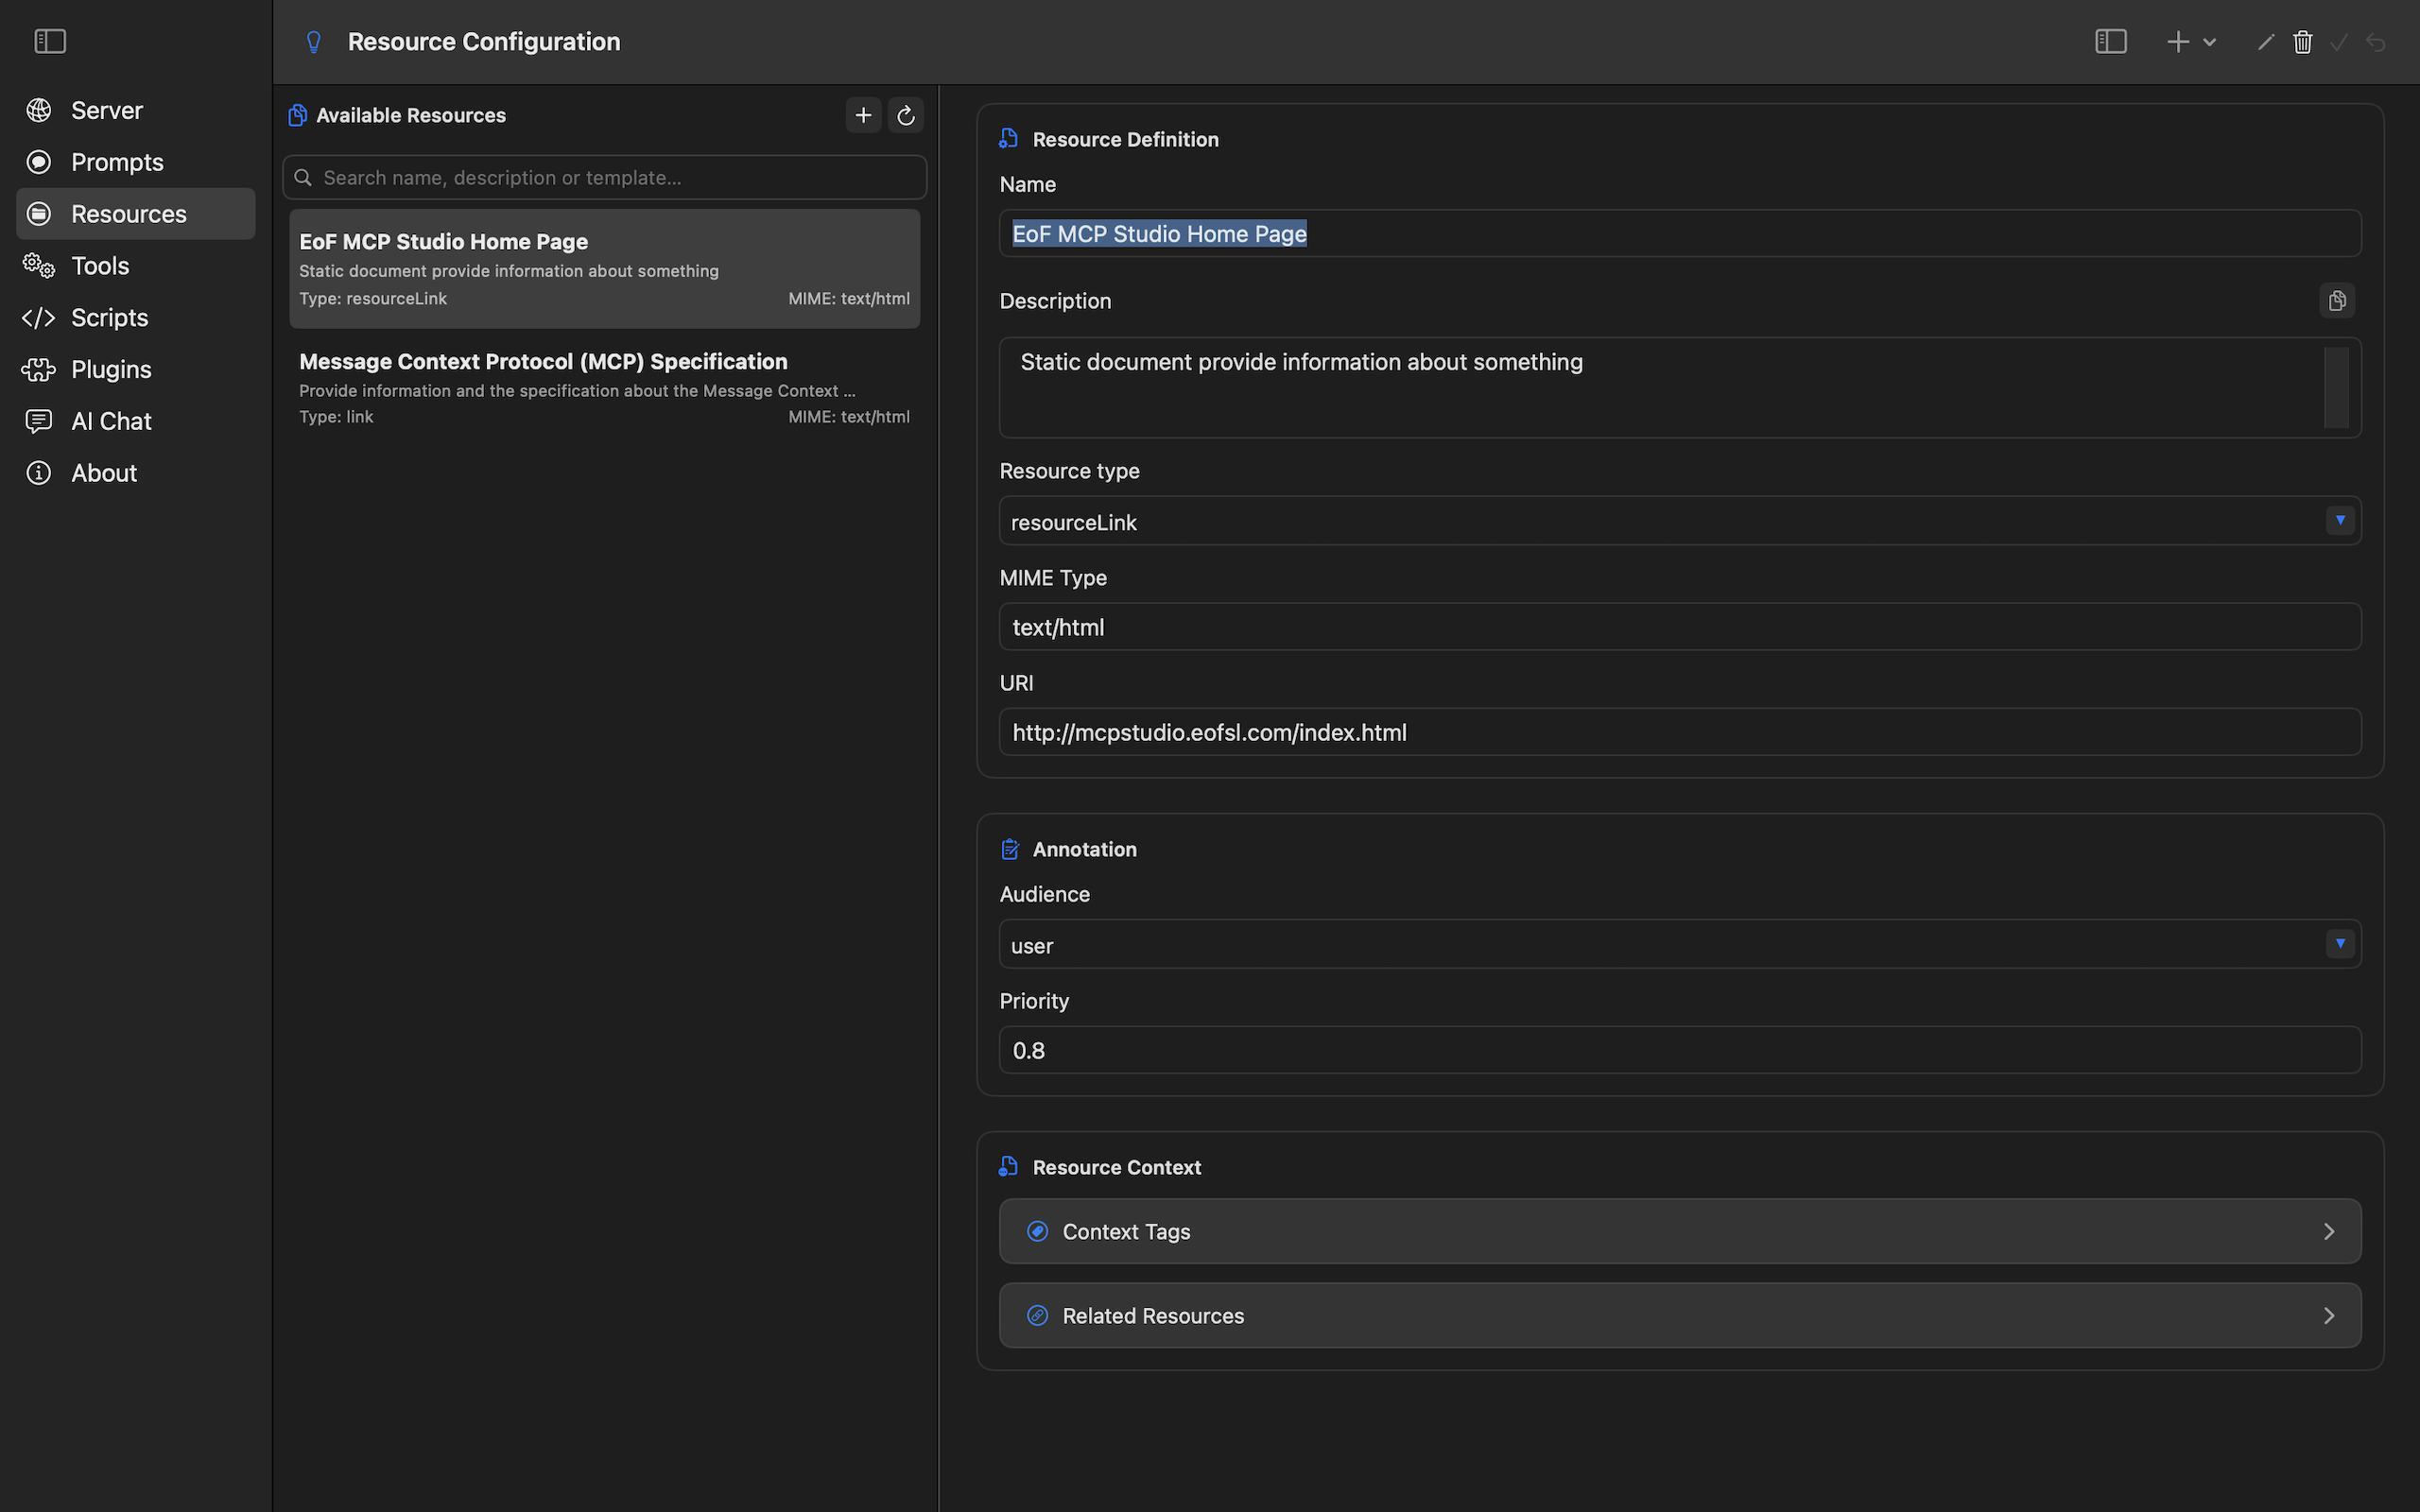Open the add menu chevron in toolbar
Screen dimensions: 2420x1512
2210,42
